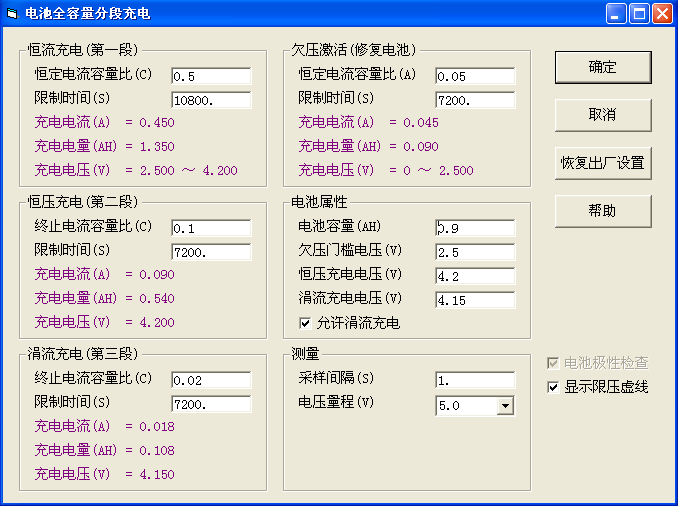
Task: Click 终止电流容量比 field in 恒压充电 section
Action: (211, 228)
